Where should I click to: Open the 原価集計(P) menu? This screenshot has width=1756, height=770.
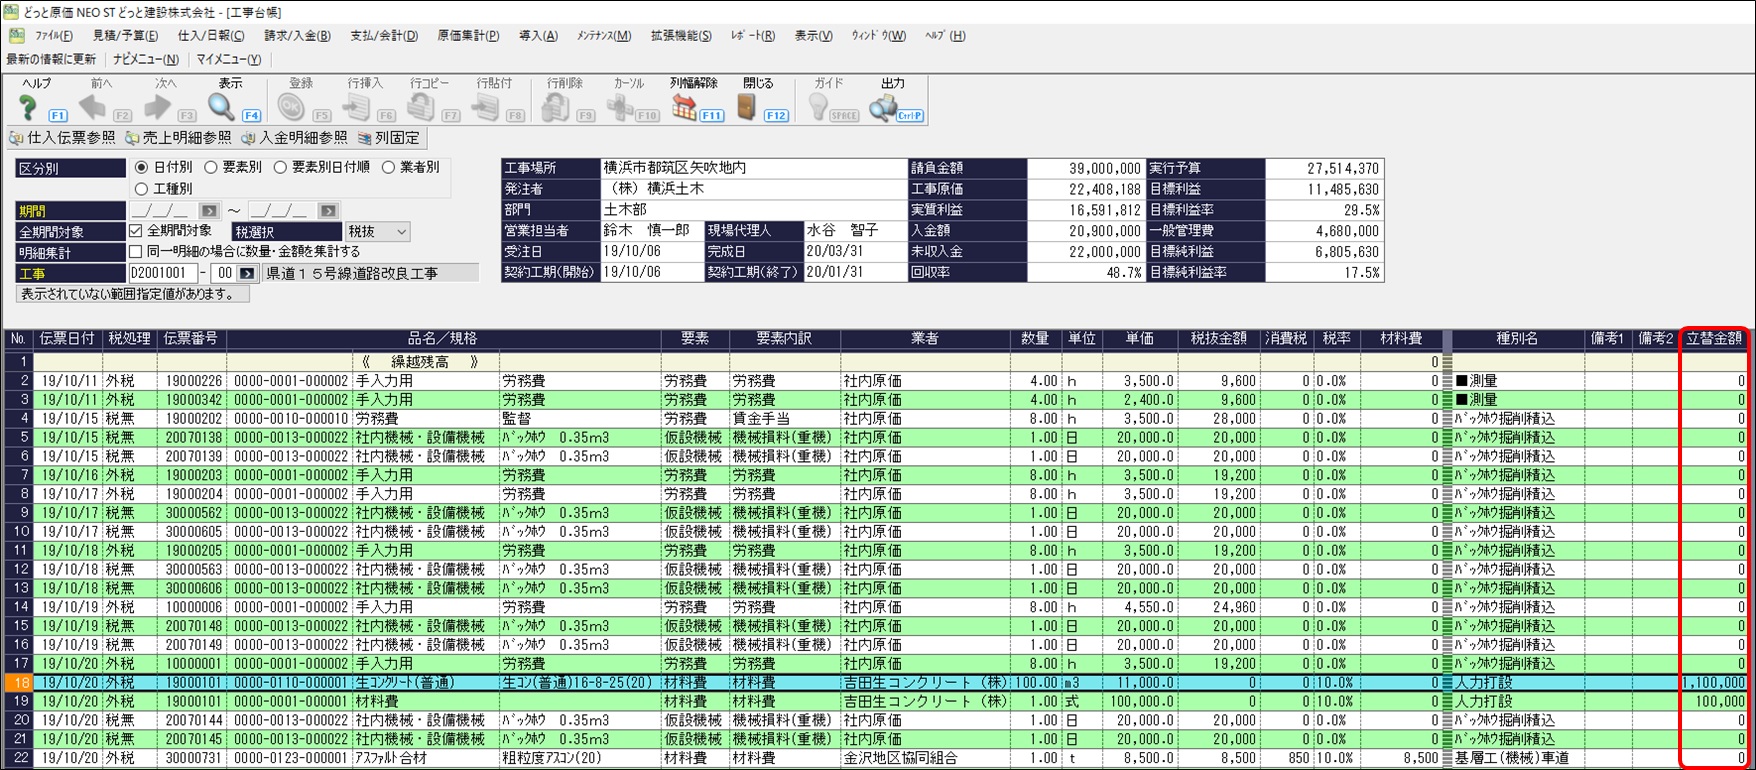point(468,36)
